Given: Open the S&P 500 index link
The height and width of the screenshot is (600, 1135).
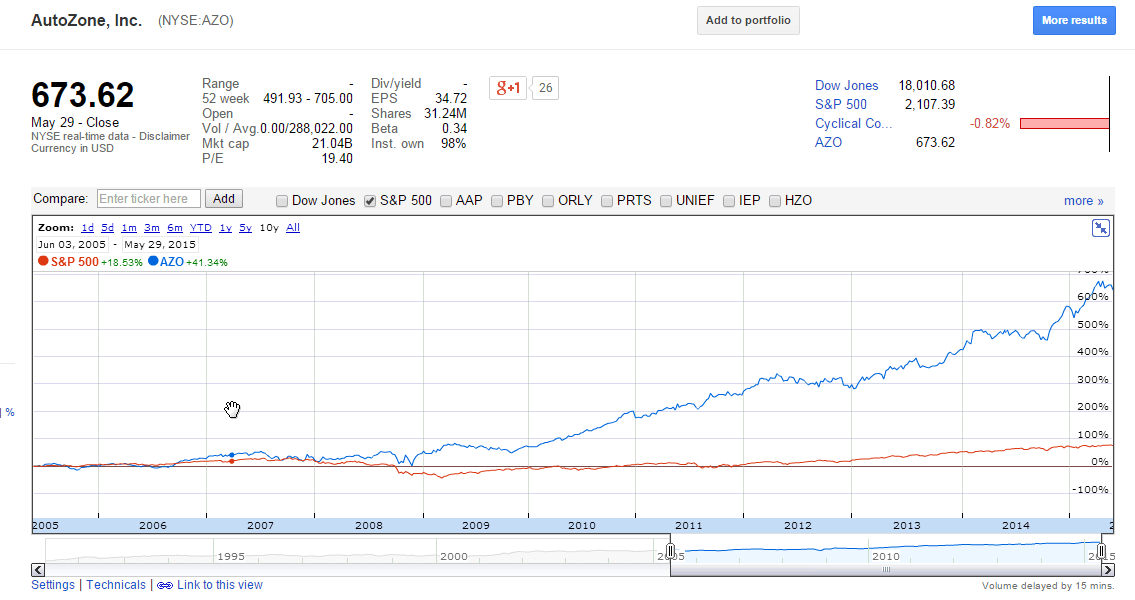Looking at the screenshot, I should coord(840,104).
